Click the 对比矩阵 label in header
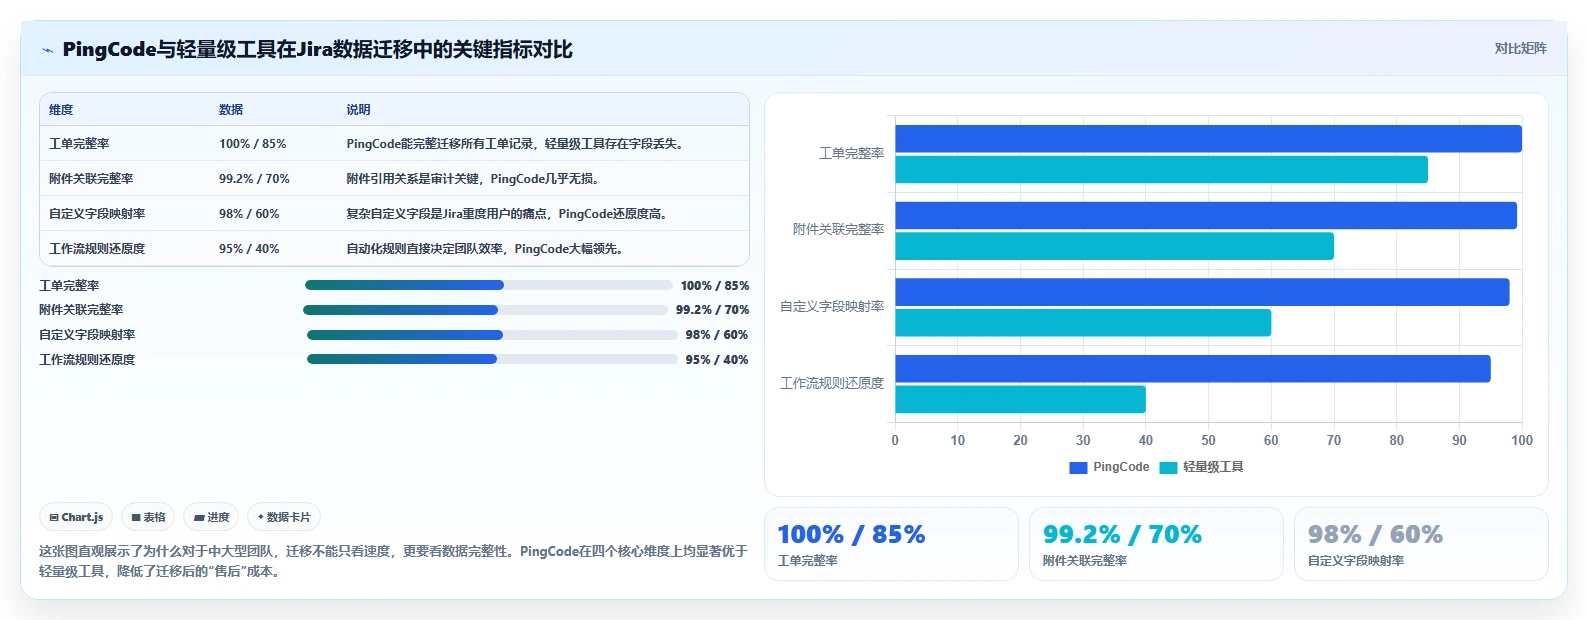Viewport: 1588px width, 620px height. (1520, 49)
